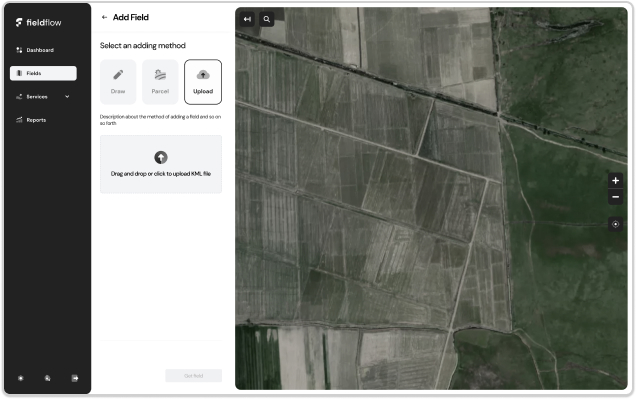Collapse the side panel from the map

[x=247, y=19]
